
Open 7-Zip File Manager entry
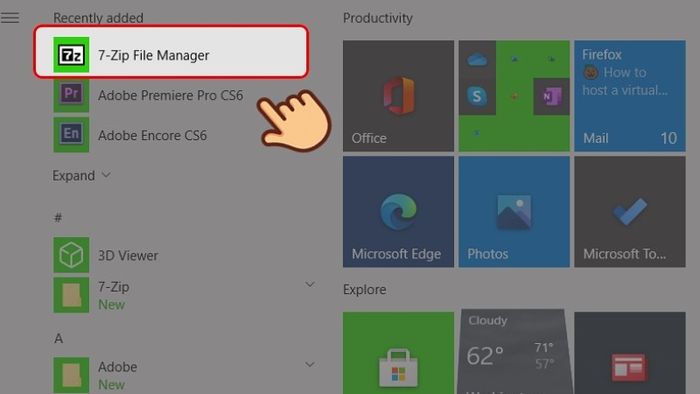click(171, 51)
